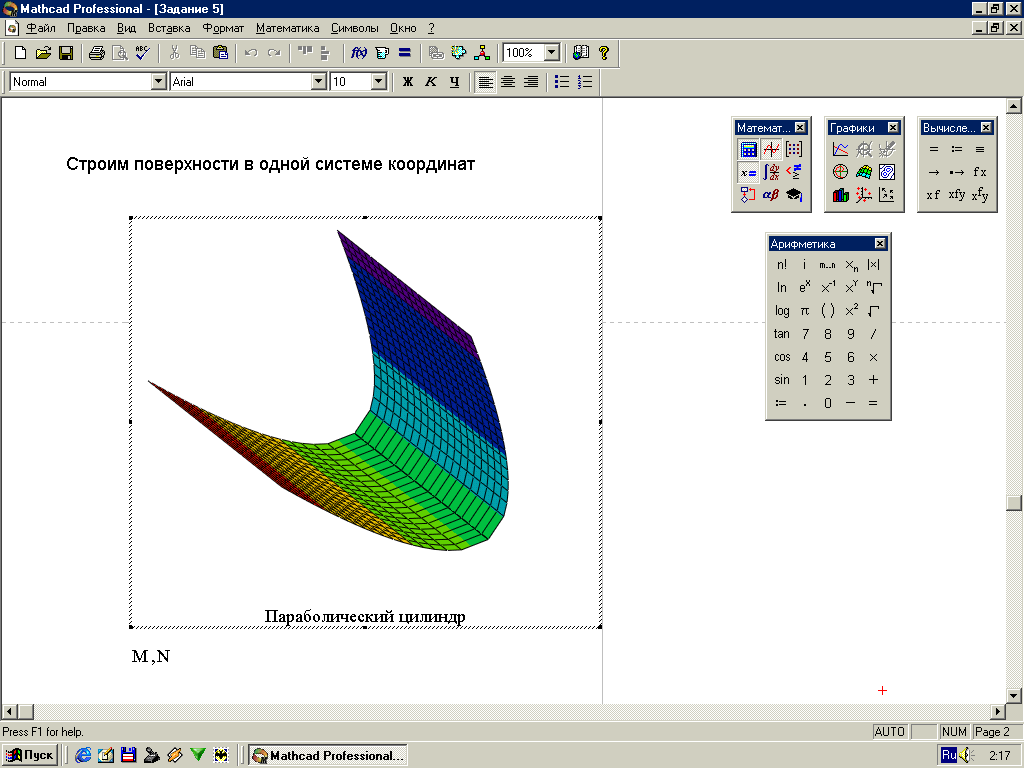Expand the Normal style dropdown
This screenshot has width=1024, height=768.
[x=159, y=82]
